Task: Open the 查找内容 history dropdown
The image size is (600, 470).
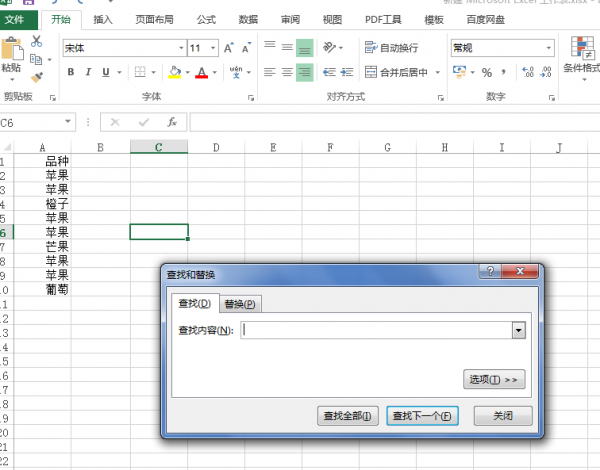Action: point(518,330)
